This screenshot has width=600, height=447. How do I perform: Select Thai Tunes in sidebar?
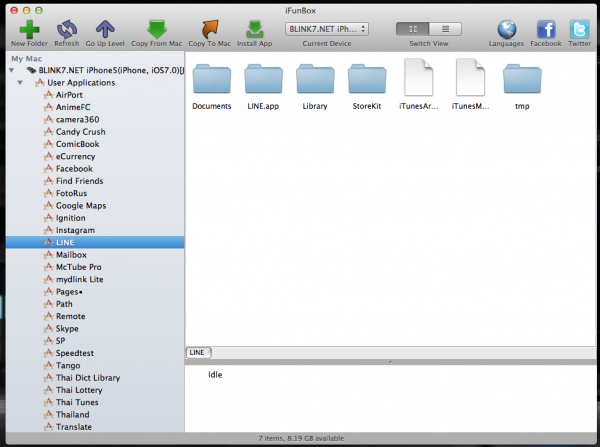[x=95, y=402]
